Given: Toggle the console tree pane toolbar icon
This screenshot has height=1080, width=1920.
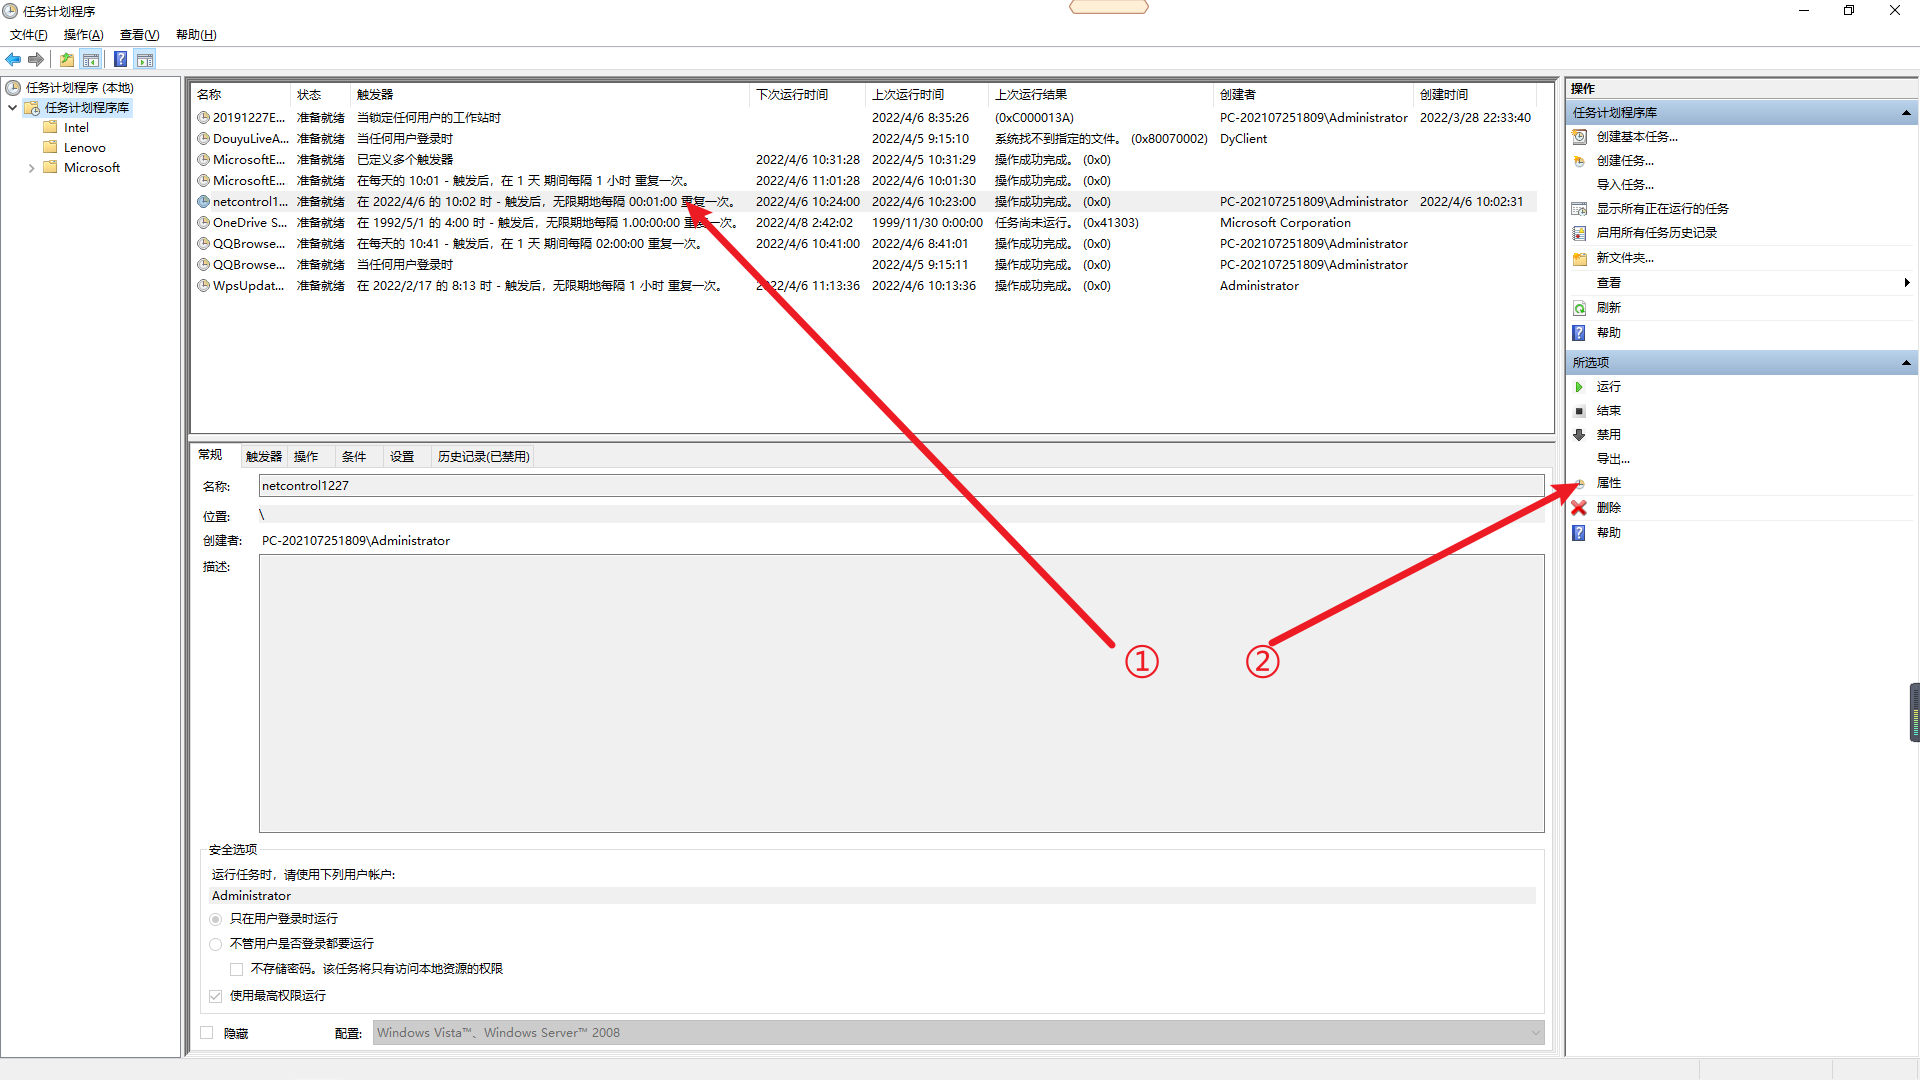Looking at the screenshot, I should [91, 59].
